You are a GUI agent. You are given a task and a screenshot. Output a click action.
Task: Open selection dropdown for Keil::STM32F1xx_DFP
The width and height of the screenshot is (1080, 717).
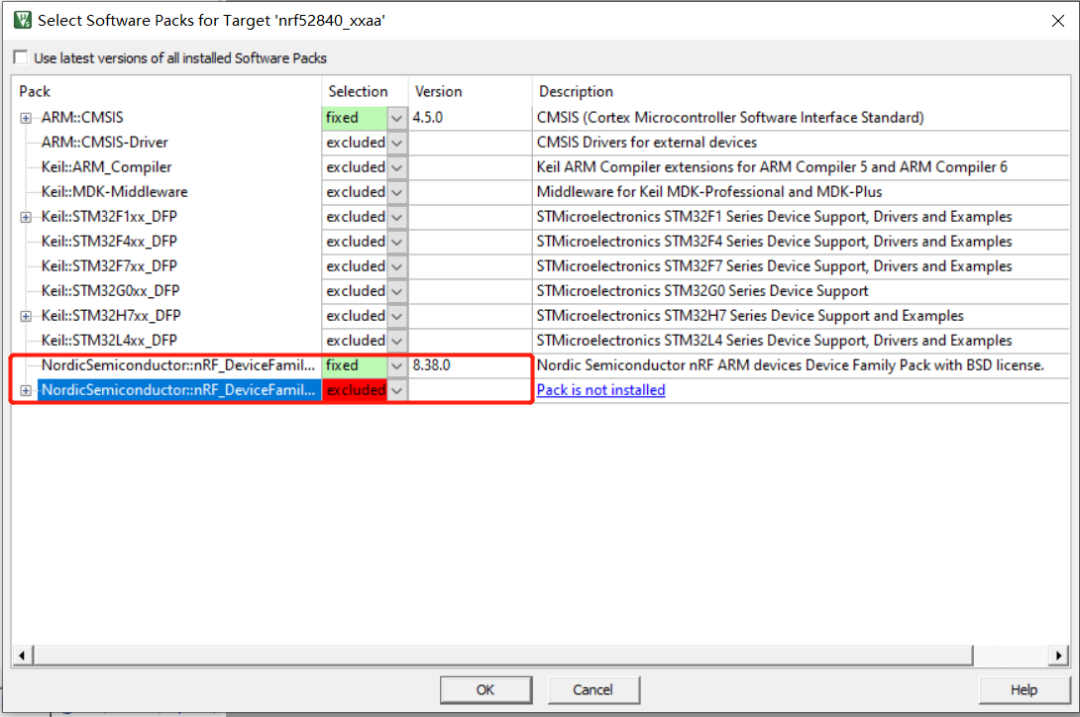pos(397,217)
